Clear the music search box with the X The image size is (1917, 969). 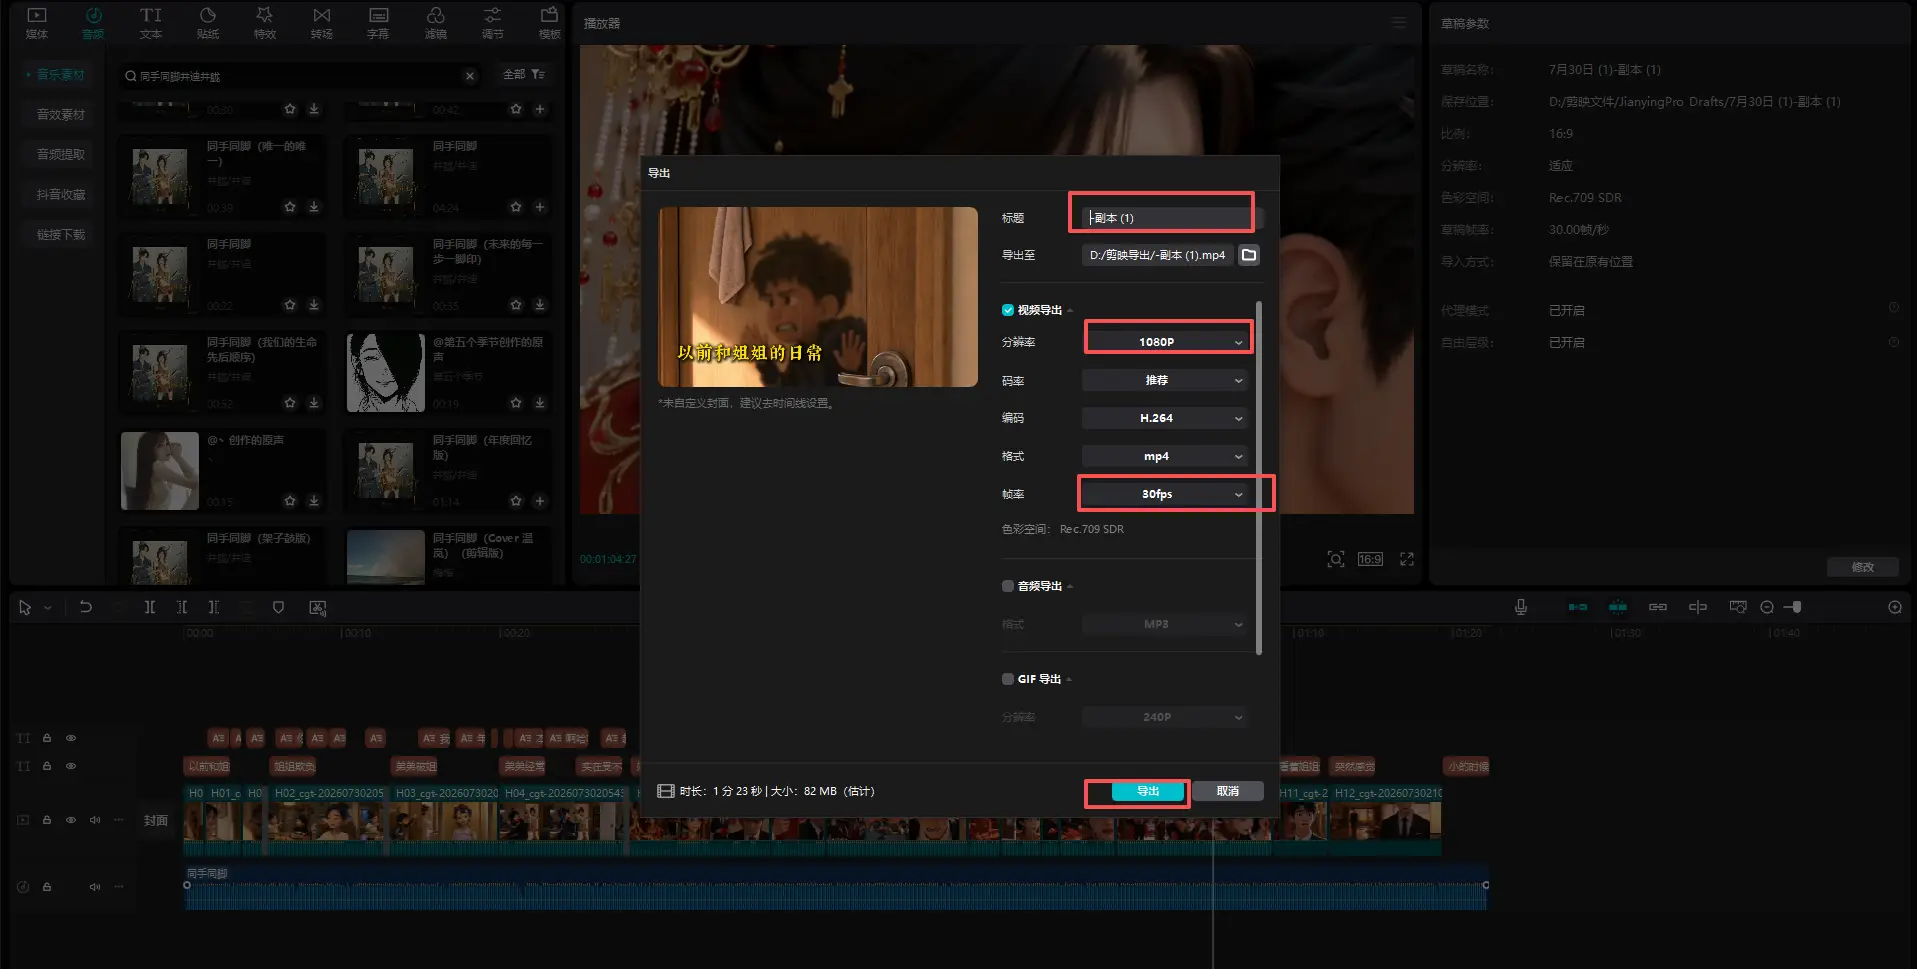[470, 76]
